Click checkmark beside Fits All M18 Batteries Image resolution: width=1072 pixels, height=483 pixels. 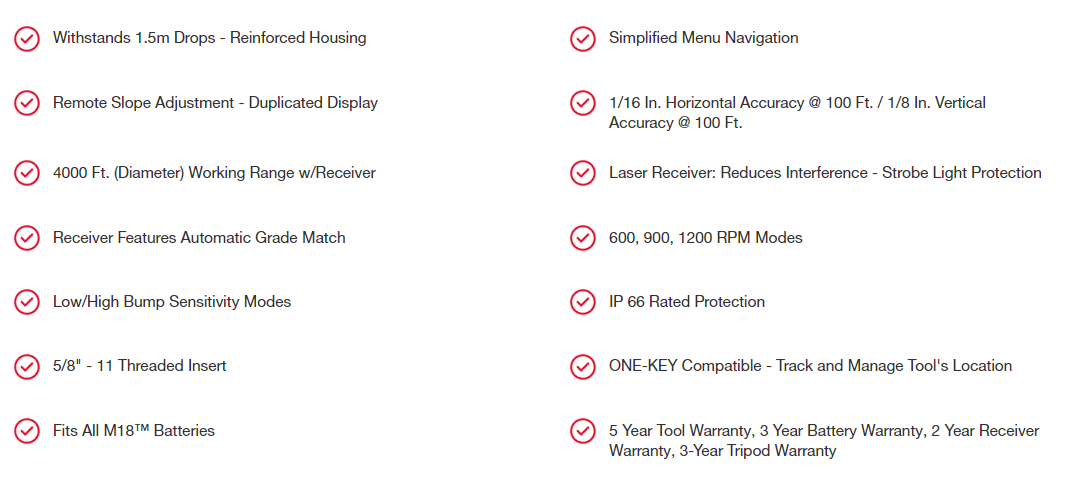(27, 431)
